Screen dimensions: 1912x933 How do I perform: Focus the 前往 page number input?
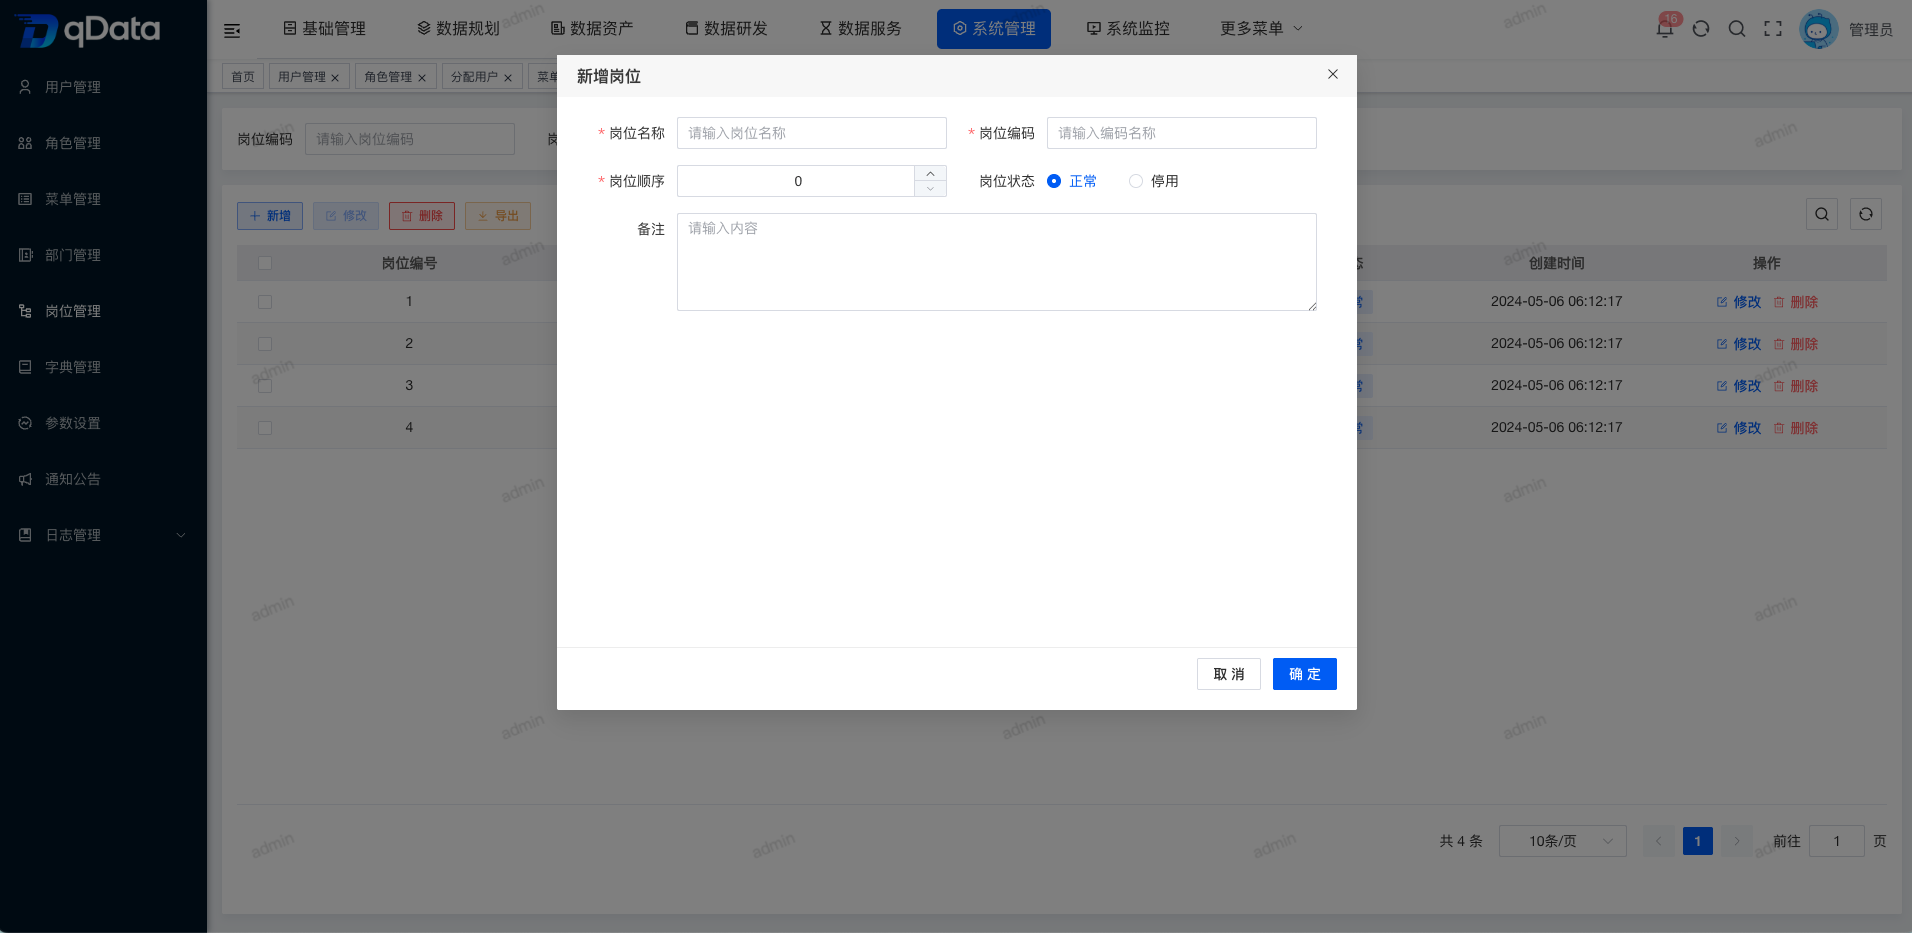click(1837, 841)
